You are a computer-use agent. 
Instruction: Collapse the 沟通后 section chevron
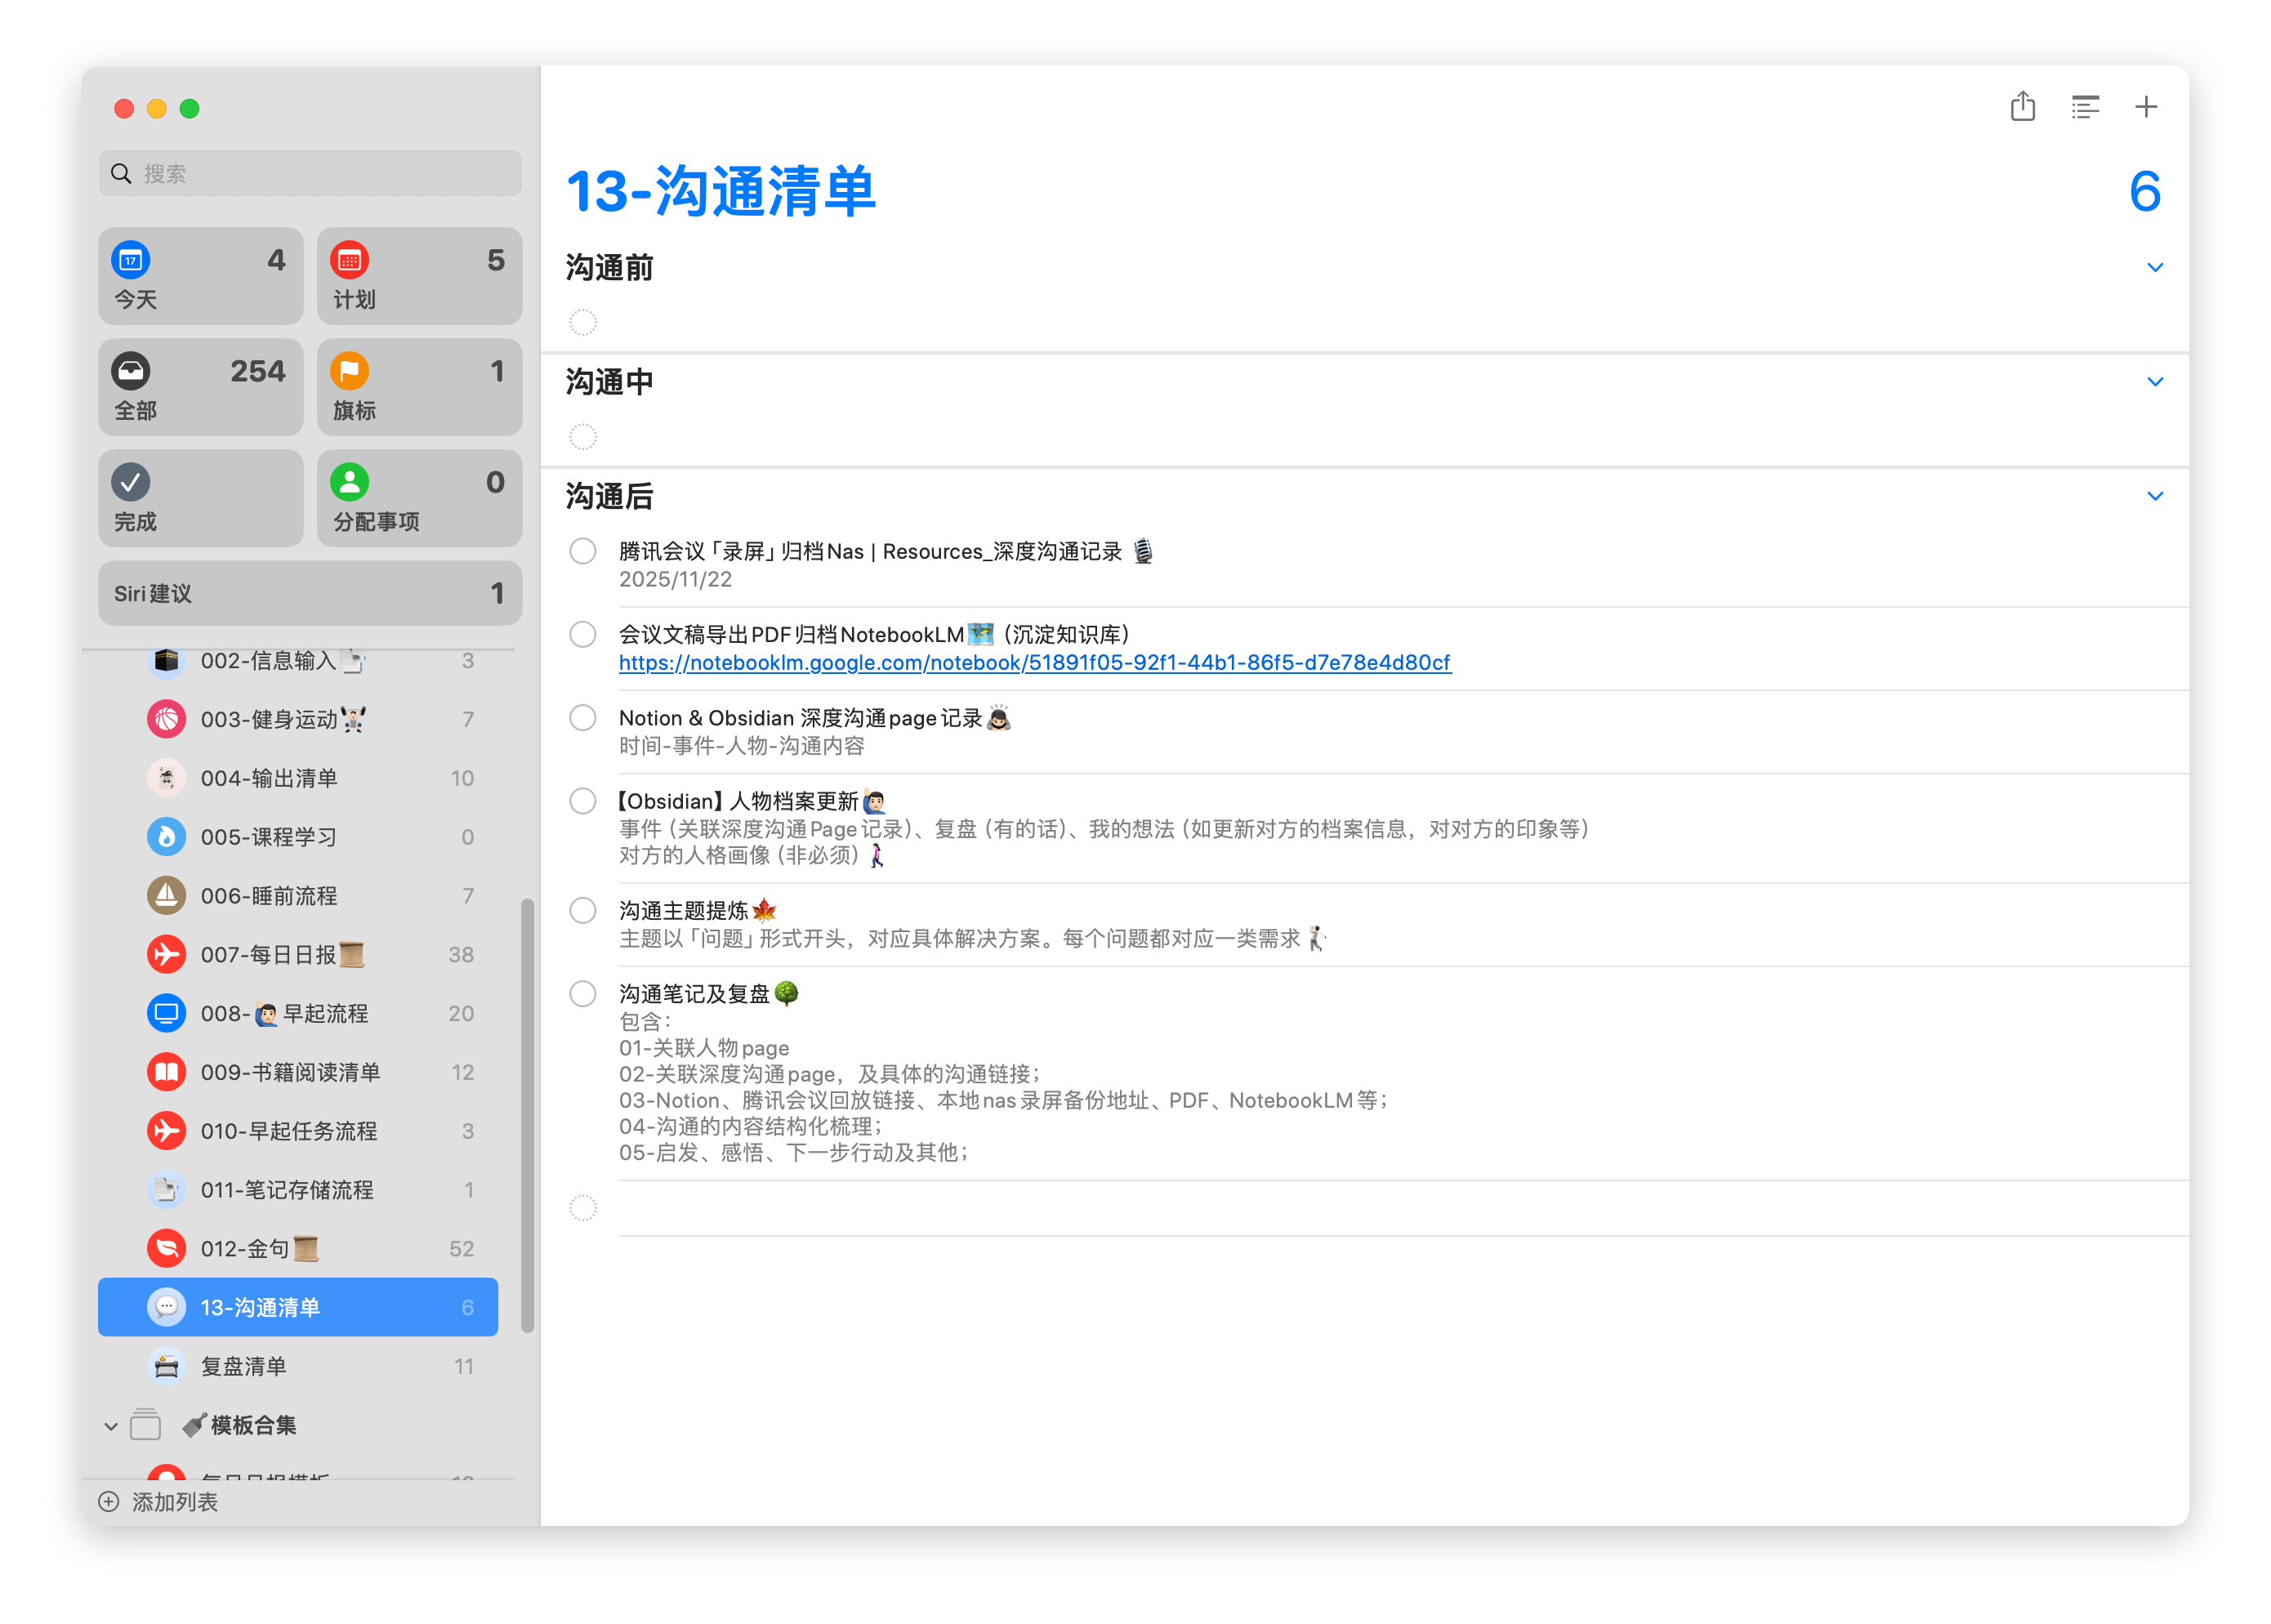point(2154,497)
